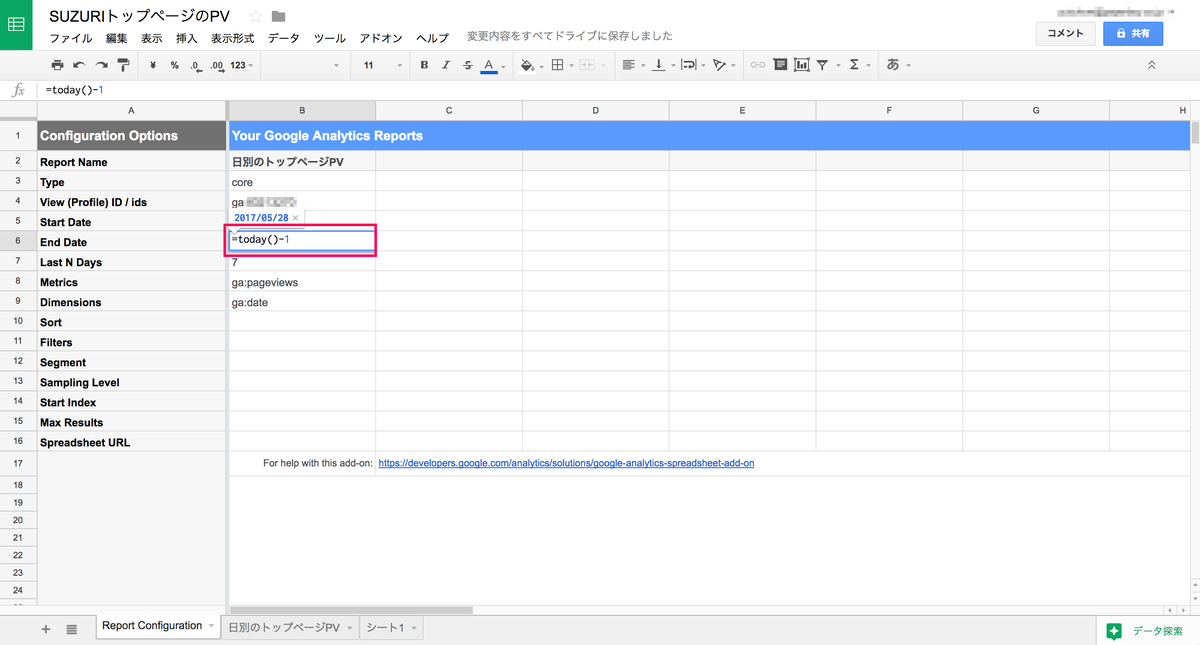Toggle italic formatting
This screenshot has width=1200, height=645.
pos(446,65)
